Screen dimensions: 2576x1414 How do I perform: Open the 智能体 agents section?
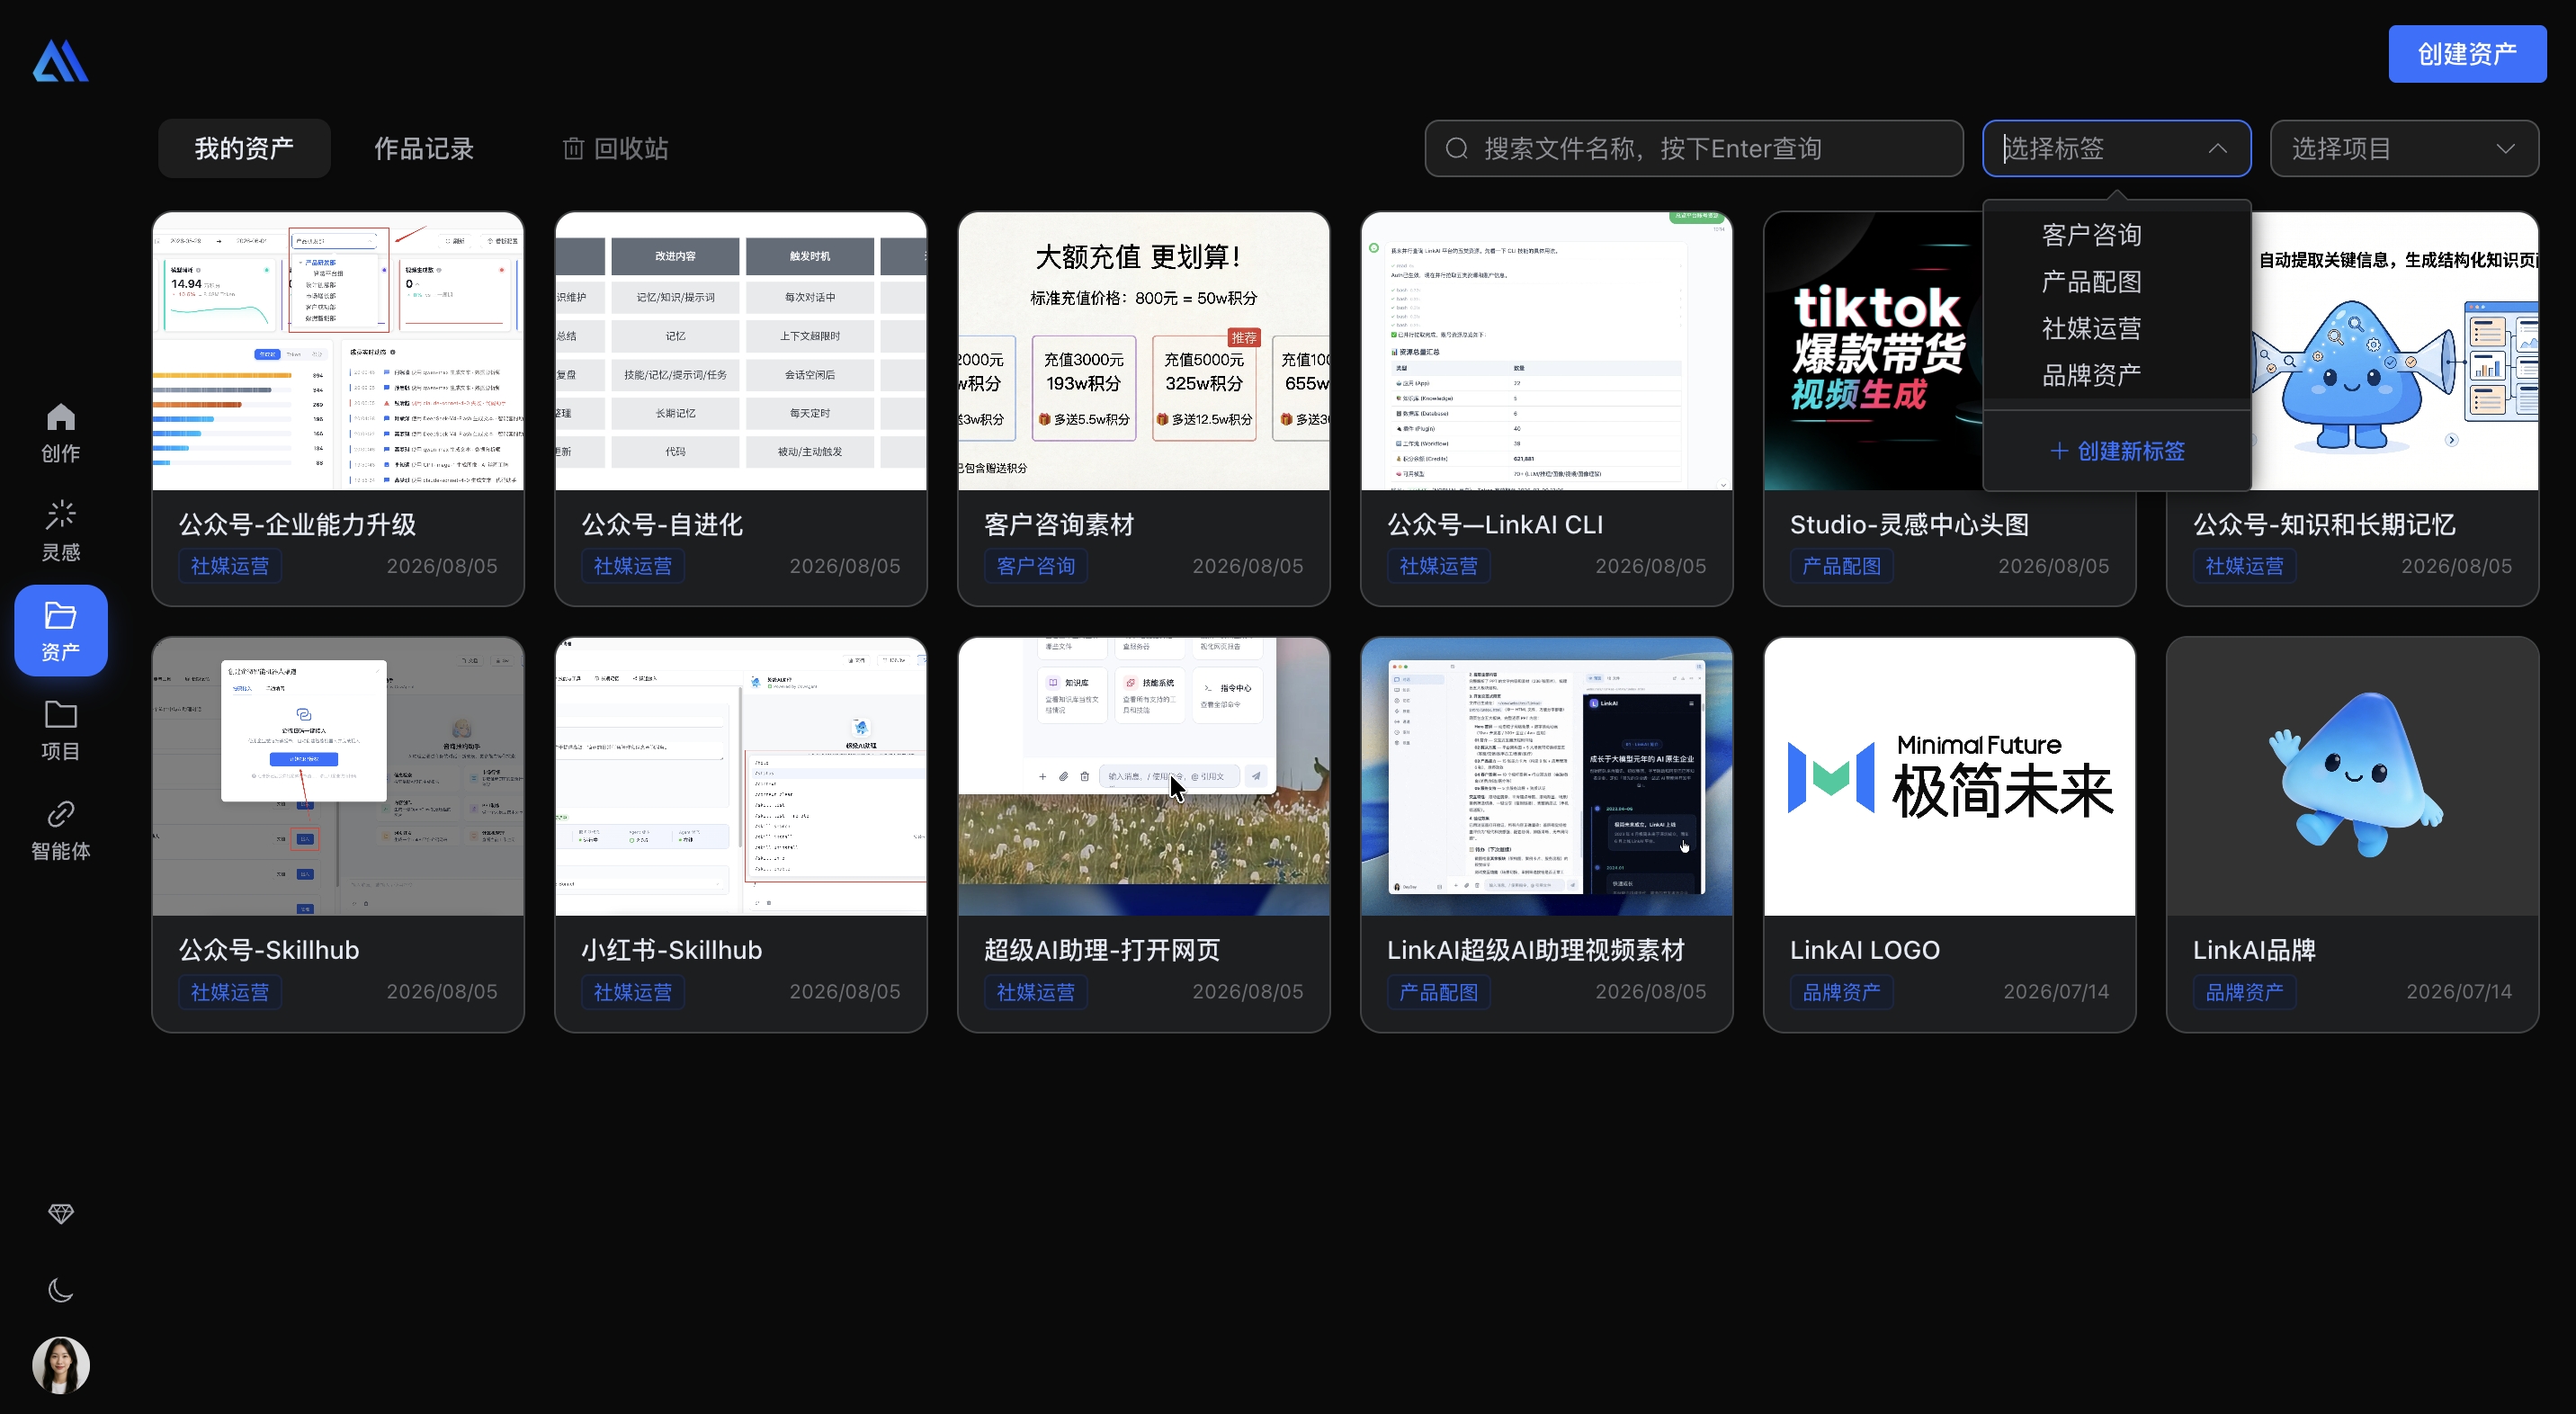pyautogui.click(x=60, y=829)
